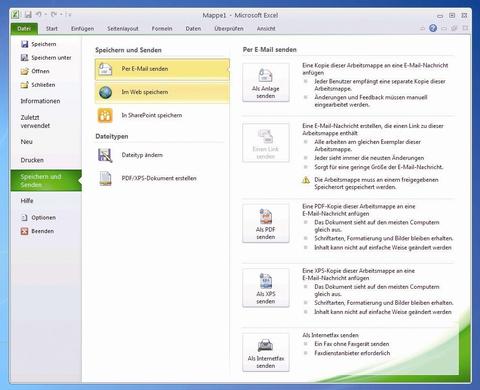The image size is (480, 390).
Task: Switch to the Seitenlayout tab
Action: 123,29
